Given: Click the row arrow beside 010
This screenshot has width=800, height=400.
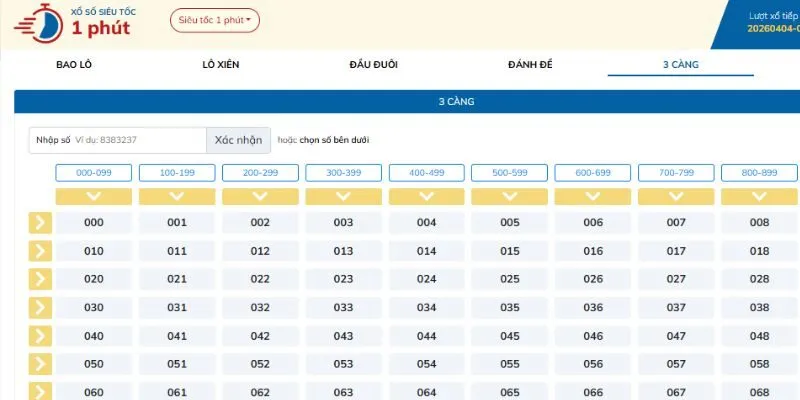Looking at the screenshot, I should click(x=40, y=251).
